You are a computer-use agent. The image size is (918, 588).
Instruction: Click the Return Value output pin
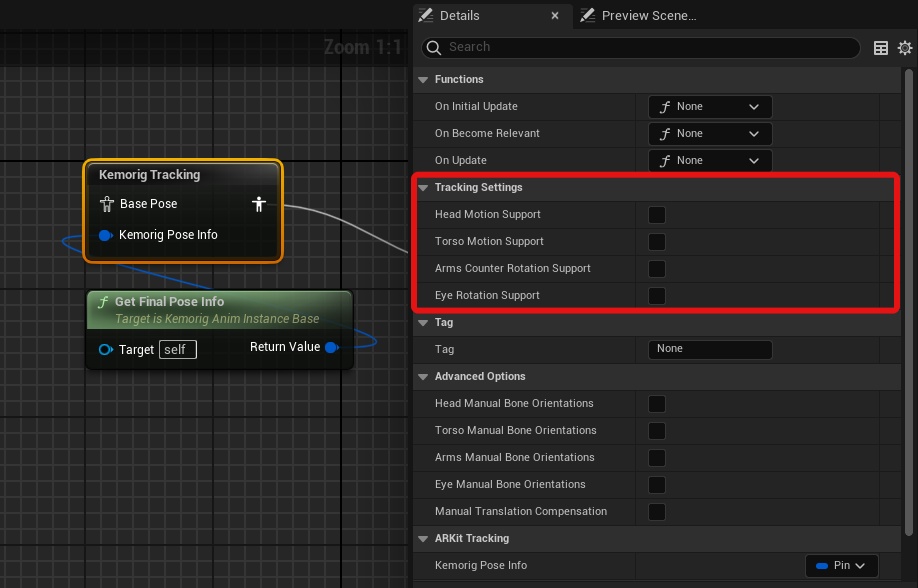click(332, 347)
